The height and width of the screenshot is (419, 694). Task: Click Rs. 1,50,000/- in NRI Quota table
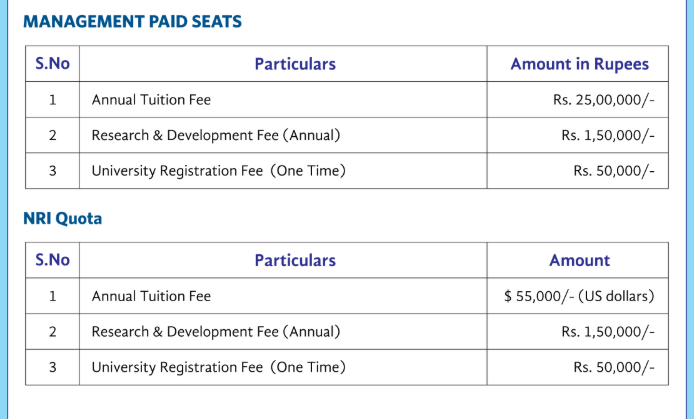[x=608, y=331]
